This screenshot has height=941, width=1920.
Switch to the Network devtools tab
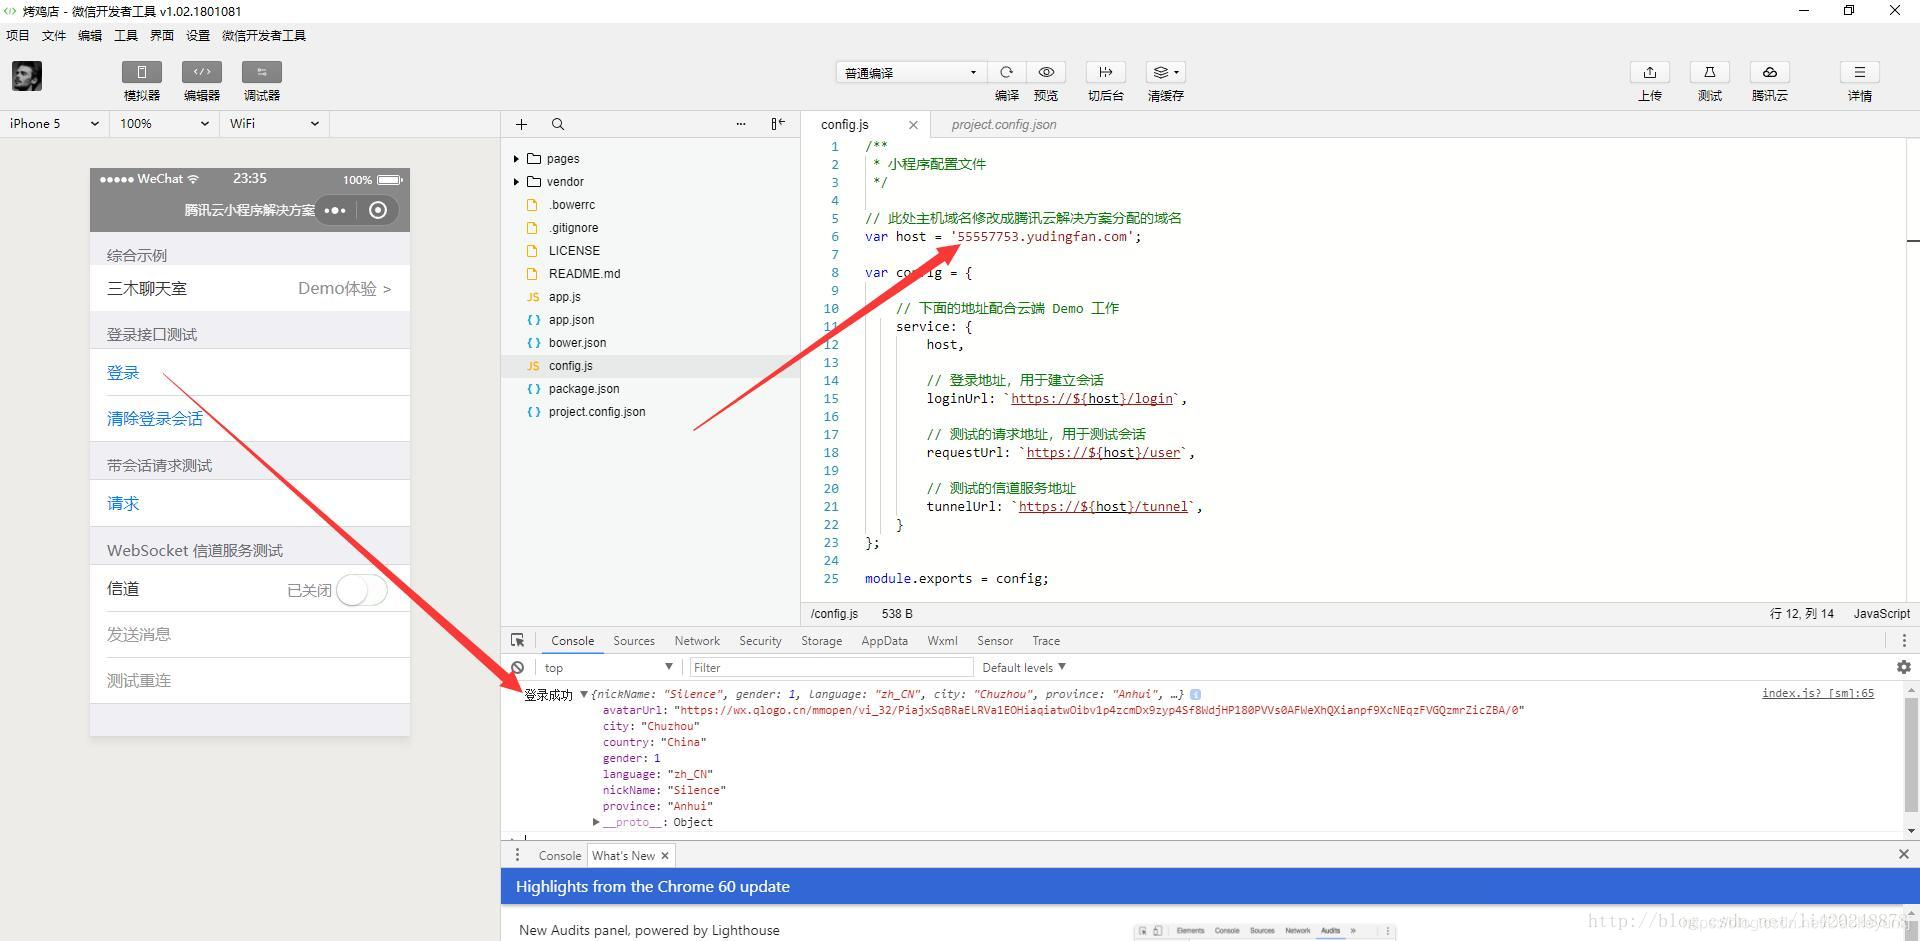697,641
